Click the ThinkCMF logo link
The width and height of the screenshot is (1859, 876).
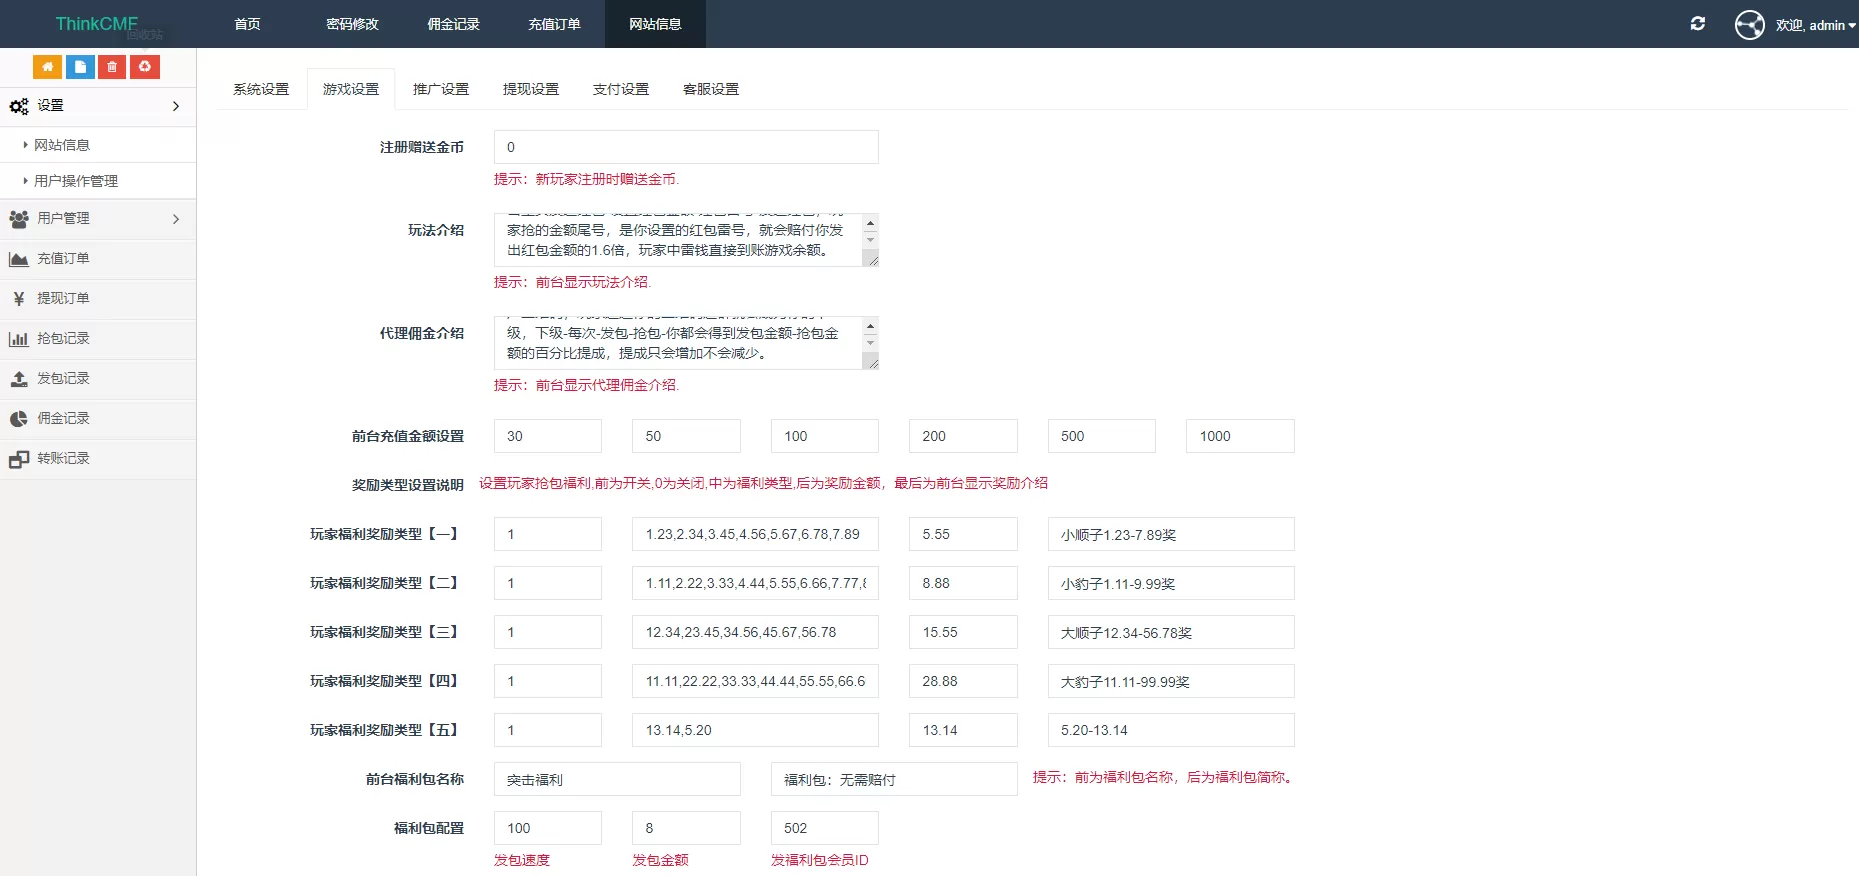pyautogui.click(x=96, y=24)
